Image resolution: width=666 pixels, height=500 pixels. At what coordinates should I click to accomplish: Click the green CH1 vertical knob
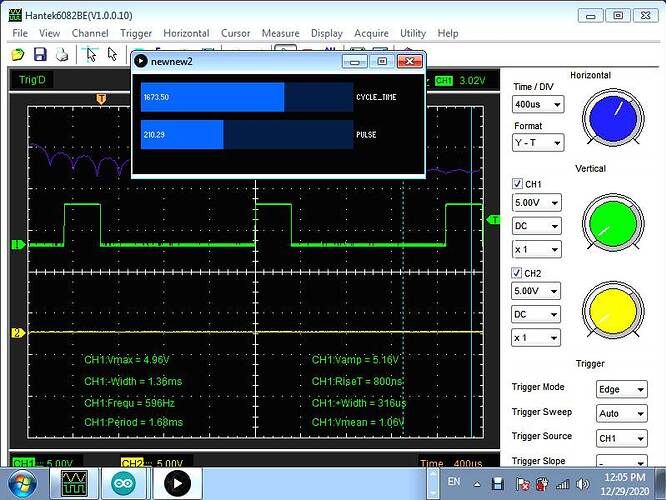click(613, 223)
